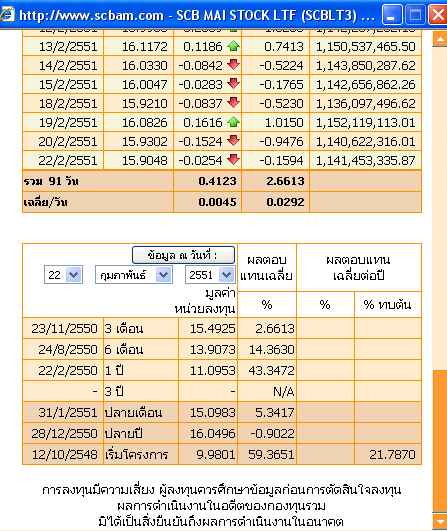Image resolution: width=447 pixels, height=531 pixels.
Task: Click the ปลายปี row label
Action: (124, 433)
